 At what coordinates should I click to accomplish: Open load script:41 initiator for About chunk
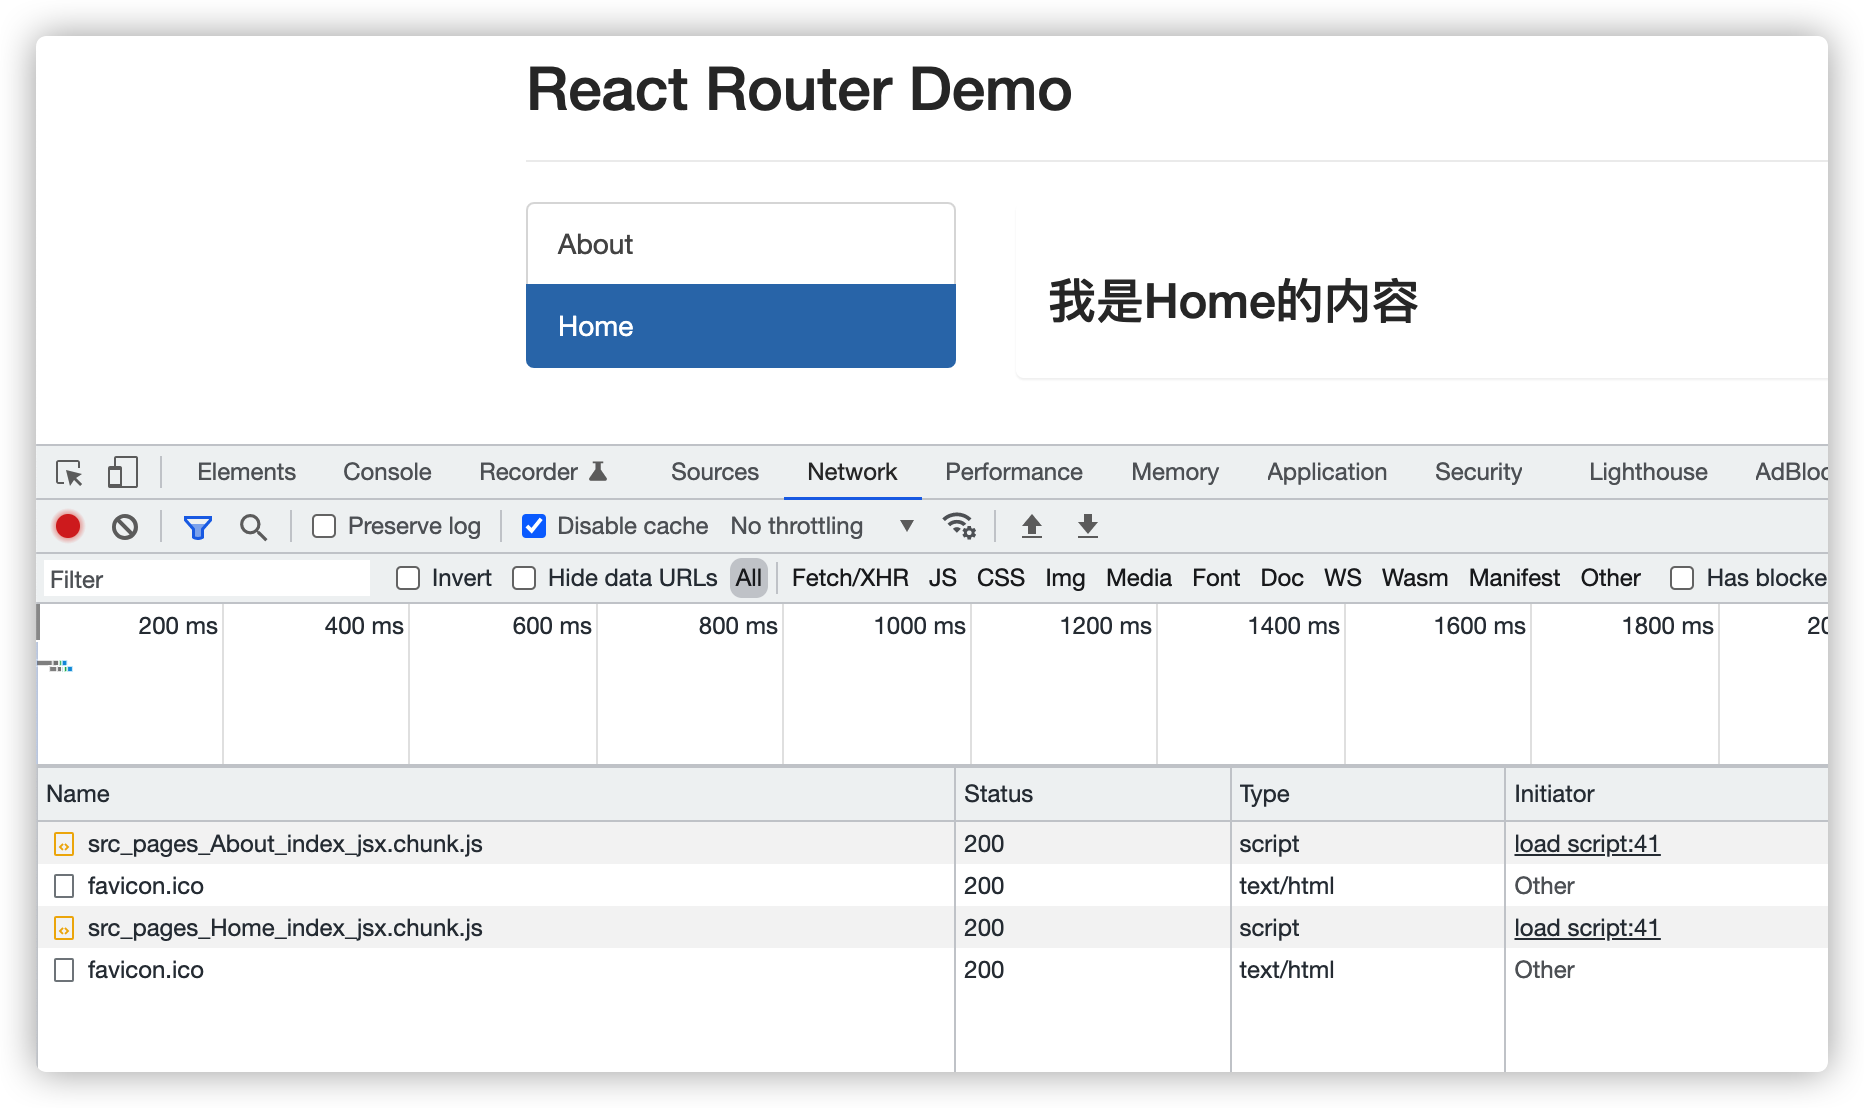tap(1587, 844)
